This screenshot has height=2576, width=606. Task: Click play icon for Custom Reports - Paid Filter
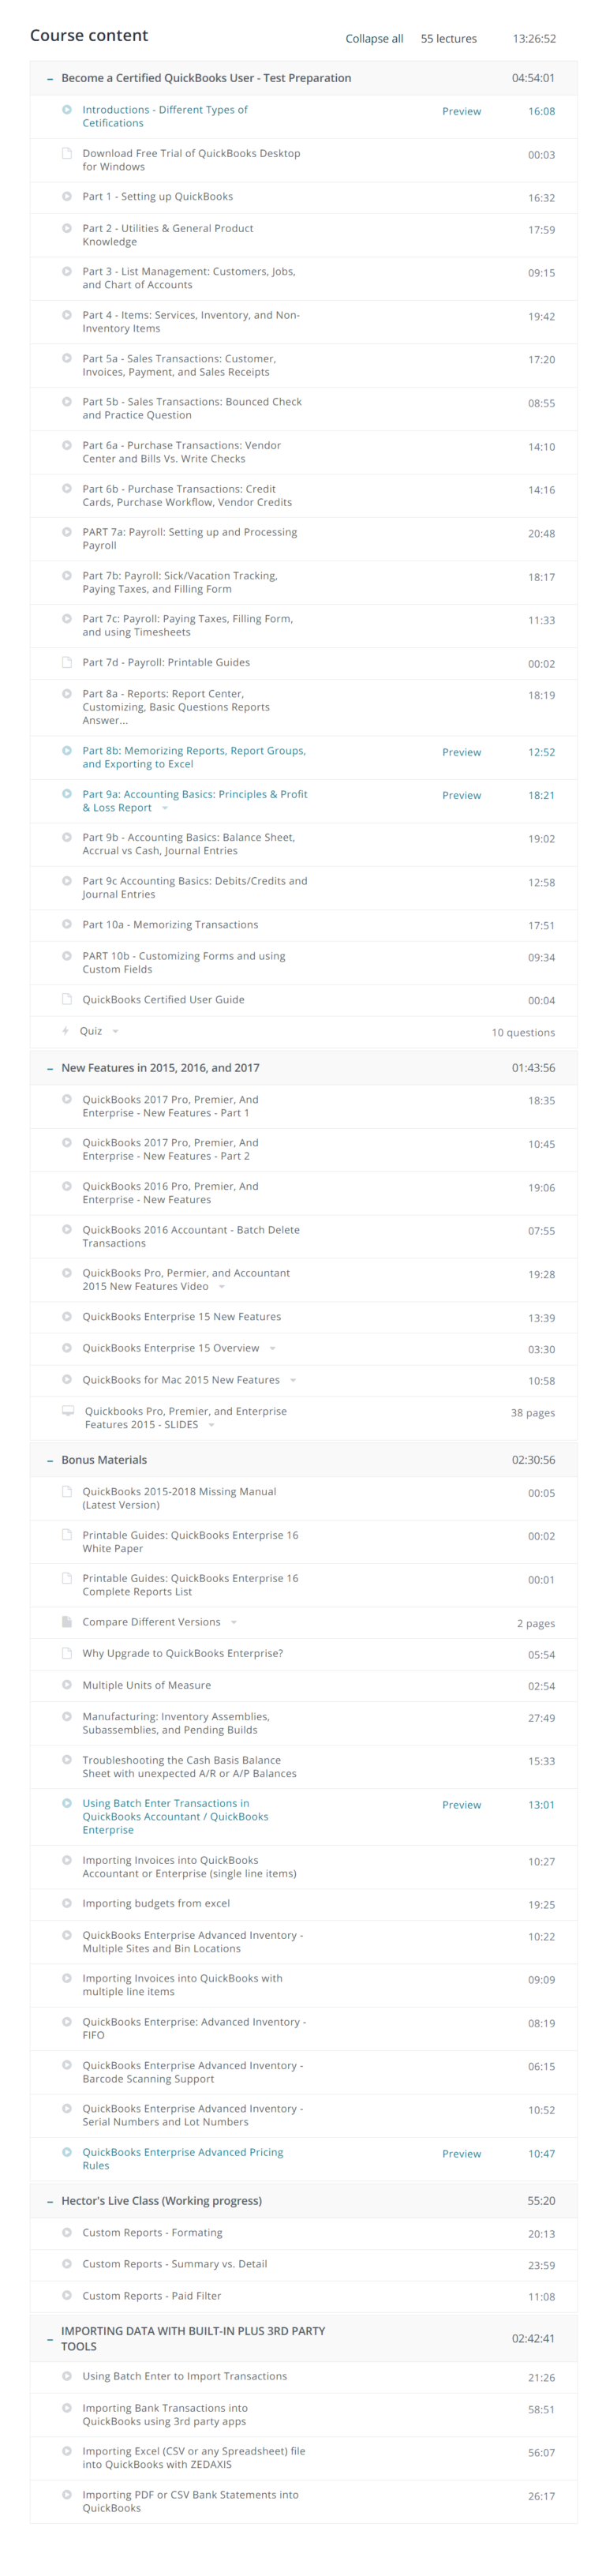pyautogui.click(x=67, y=2295)
